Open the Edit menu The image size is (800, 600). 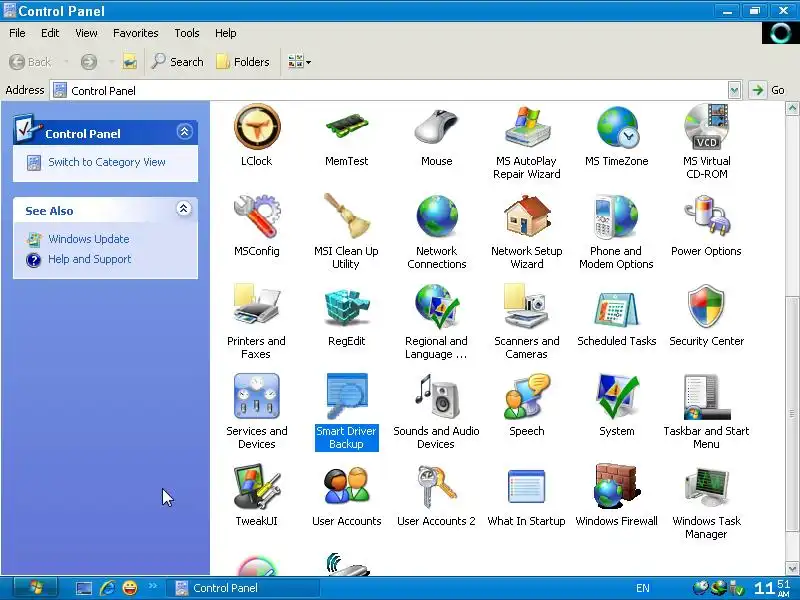50,33
